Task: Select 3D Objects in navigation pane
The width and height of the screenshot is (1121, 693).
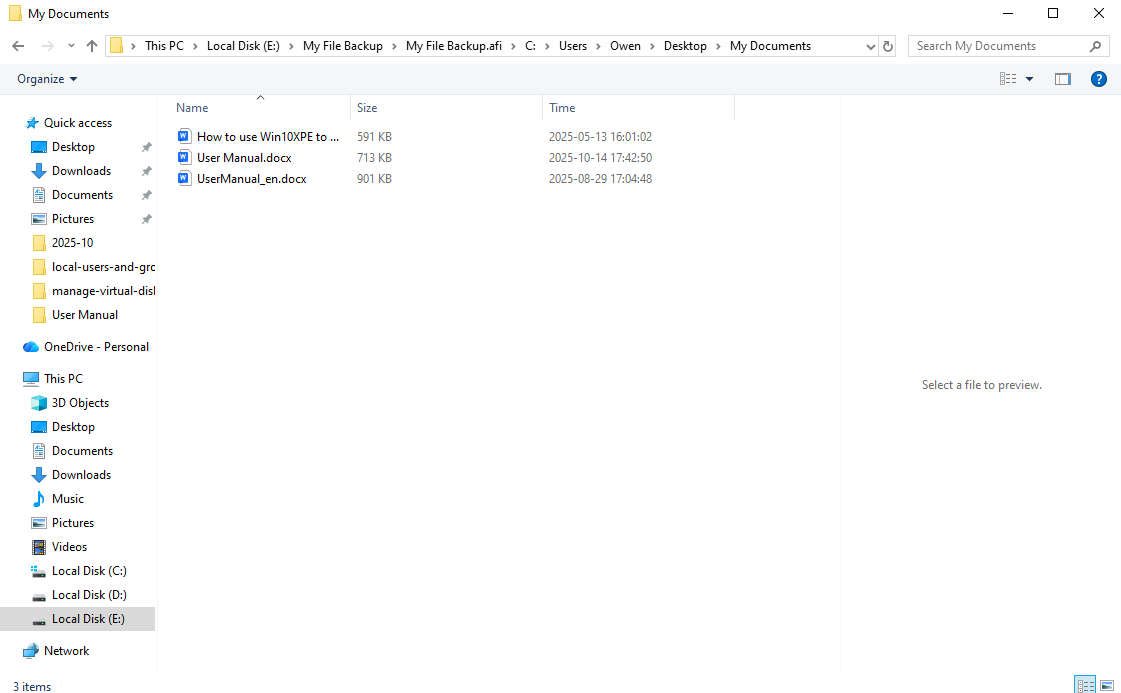Action: coord(80,403)
